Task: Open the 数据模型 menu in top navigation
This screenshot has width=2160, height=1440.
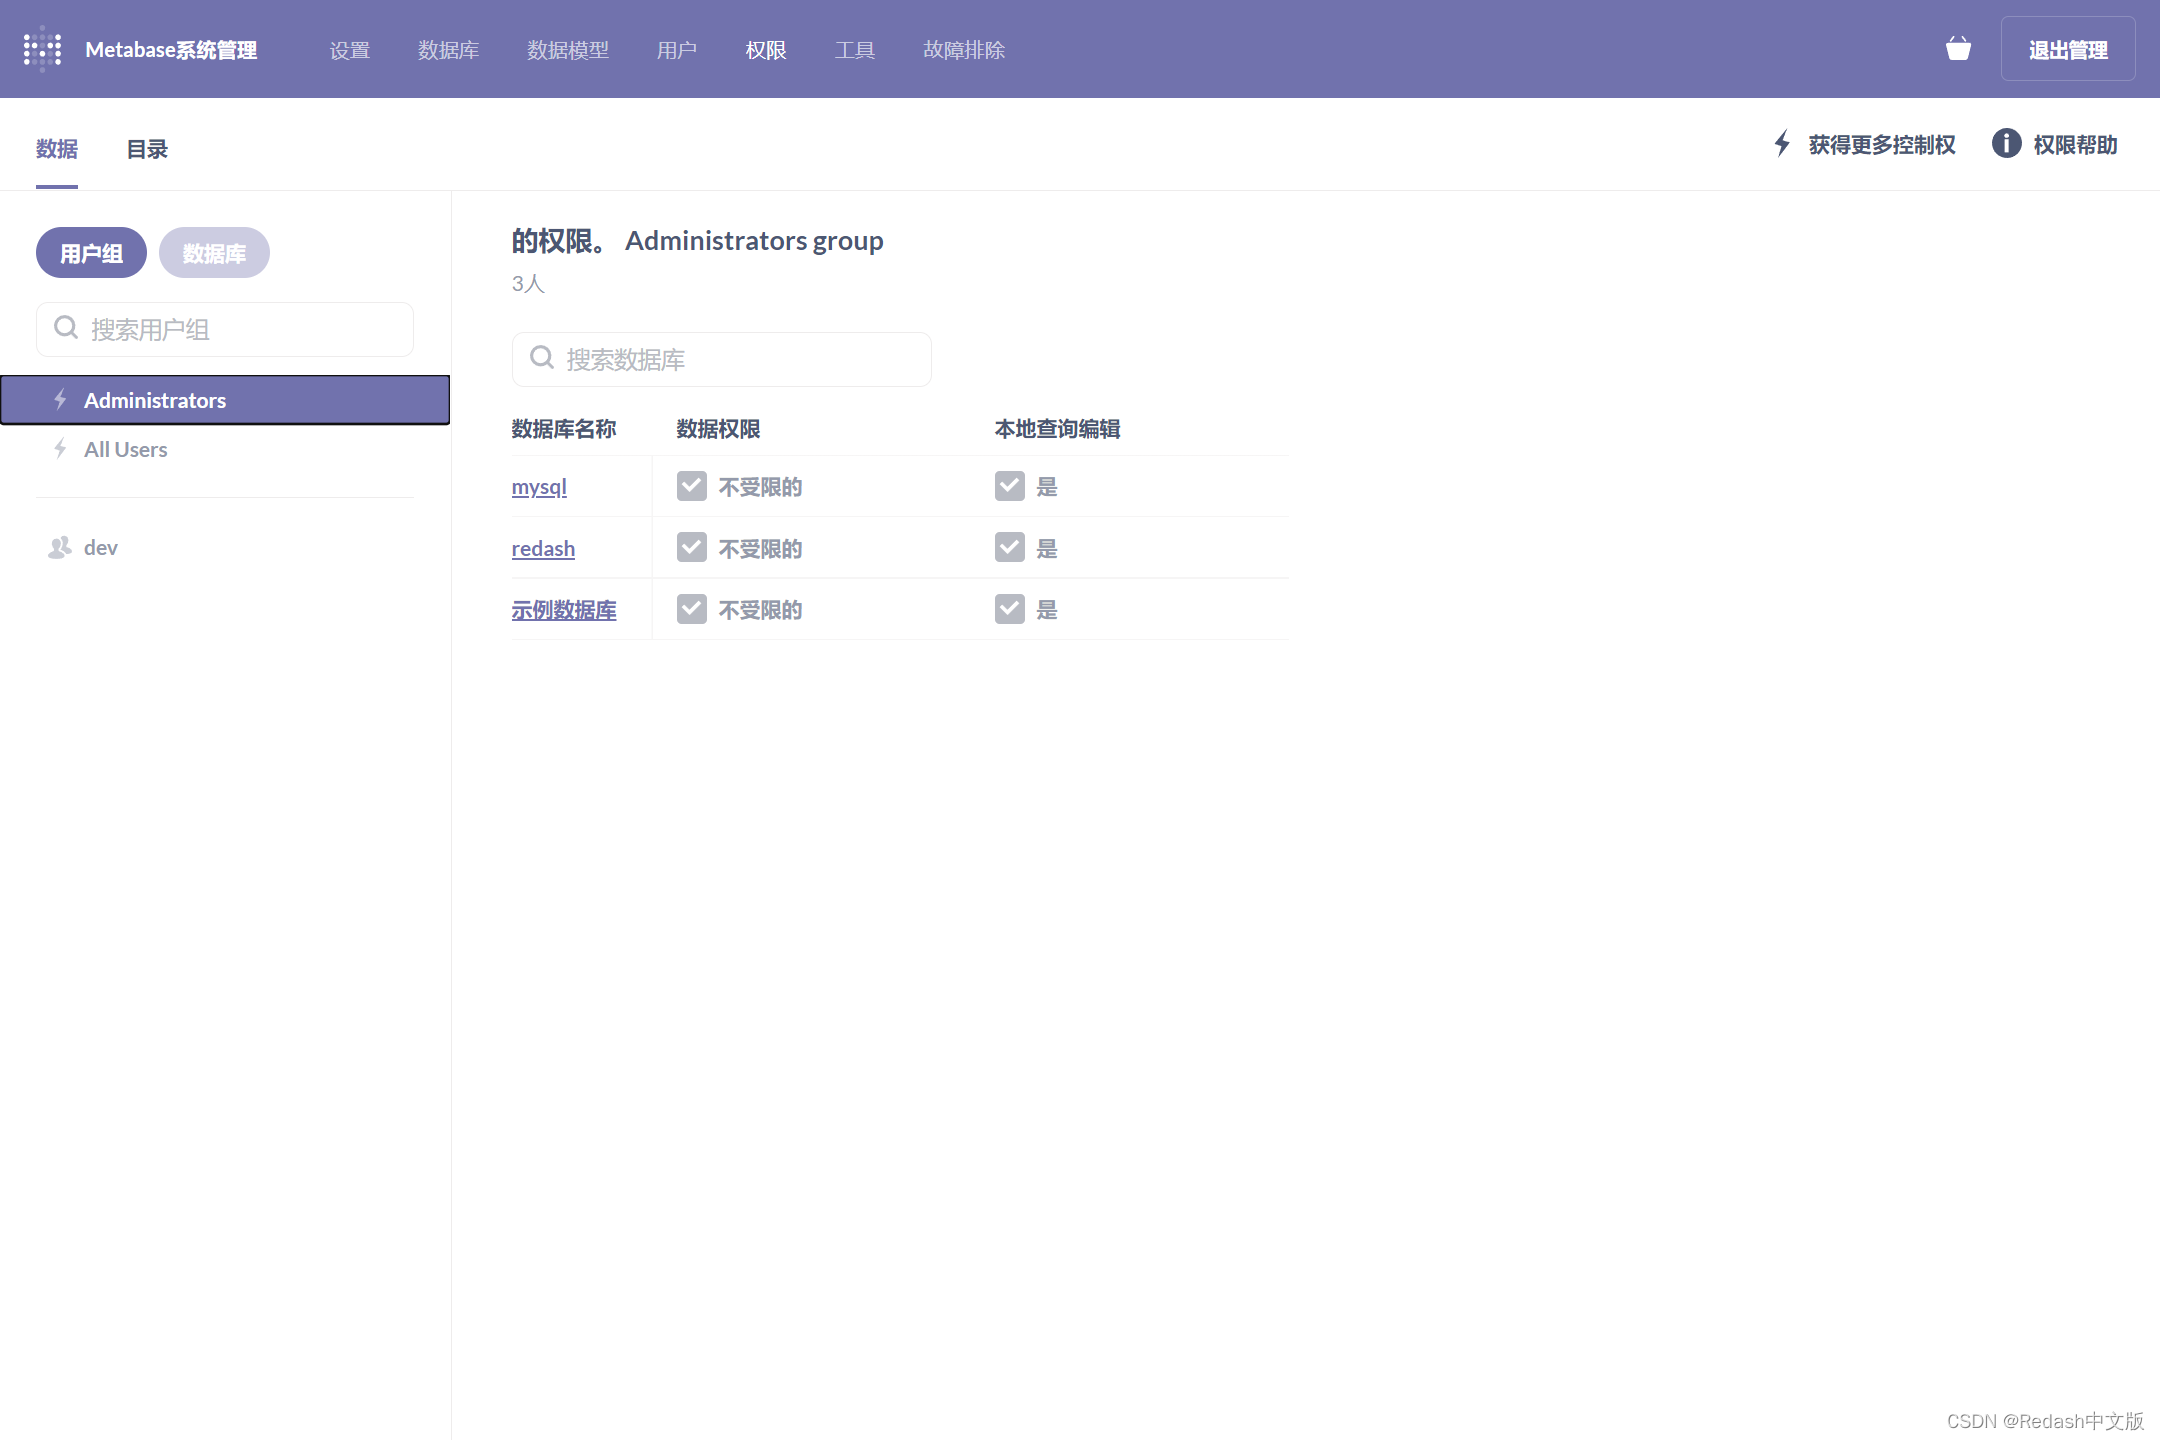Action: tap(568, 50)
